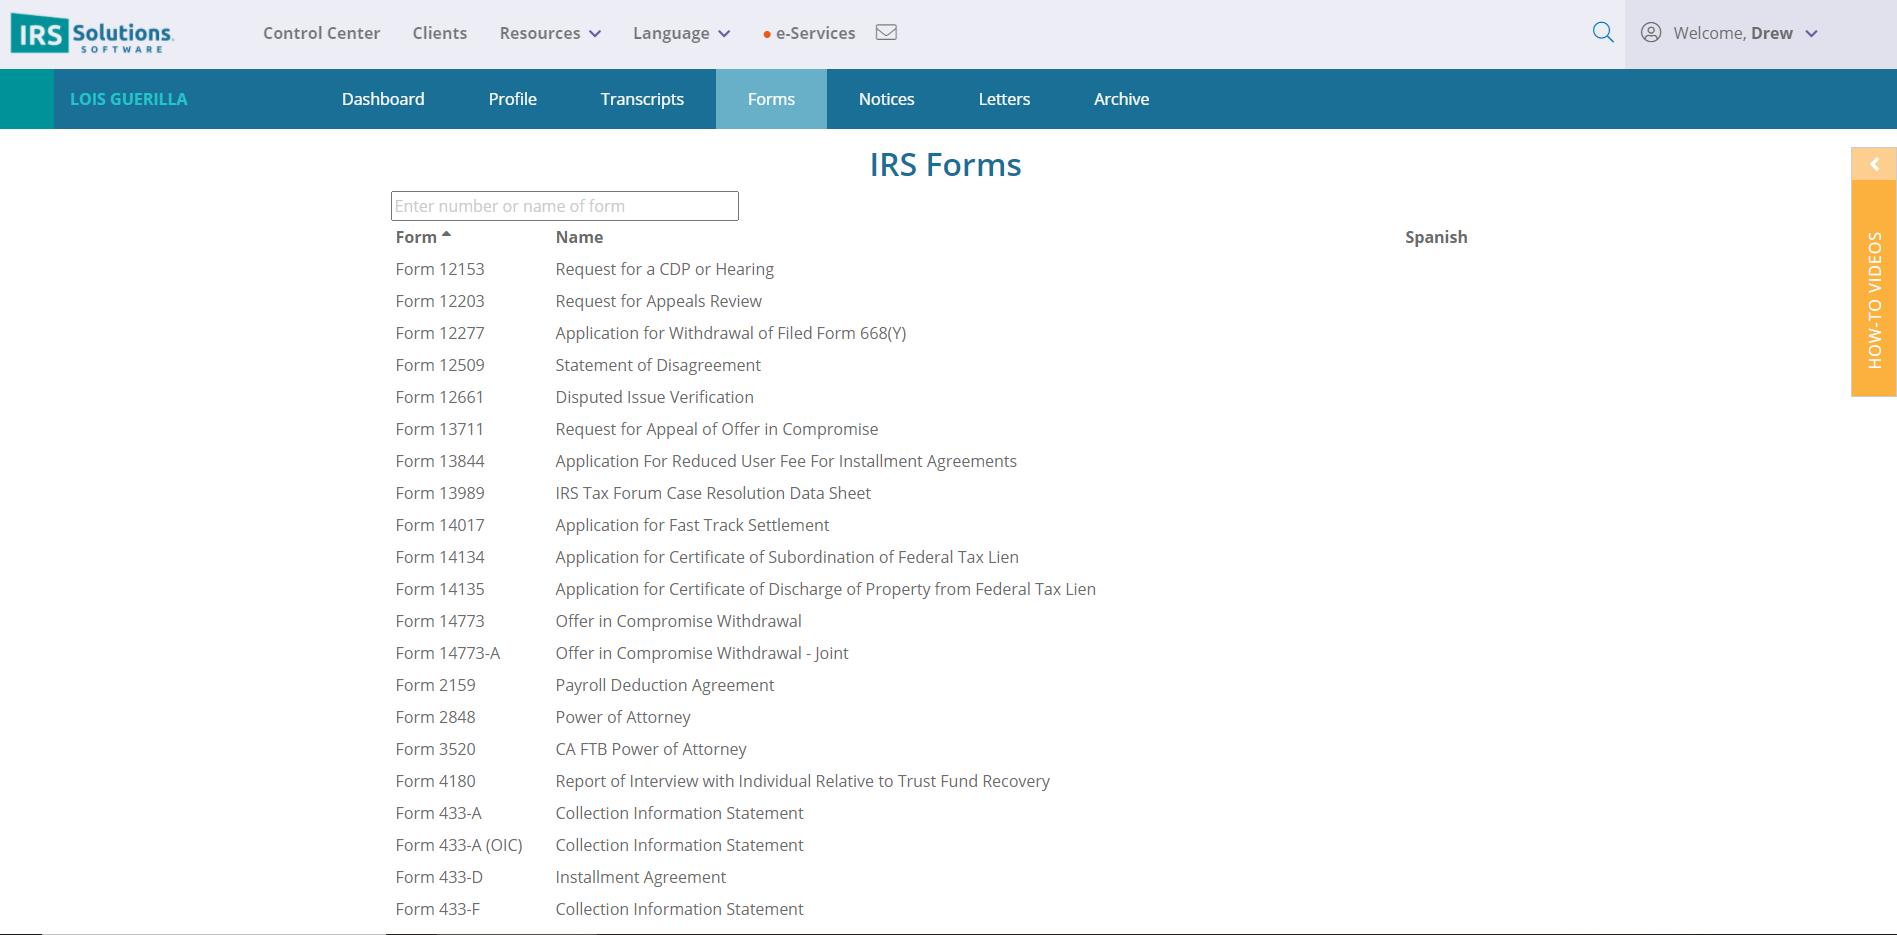The width and height of the screenshot is (1897, 935).
Task: Click the e-Services notification dot
Action: click(x=765, y=31)
